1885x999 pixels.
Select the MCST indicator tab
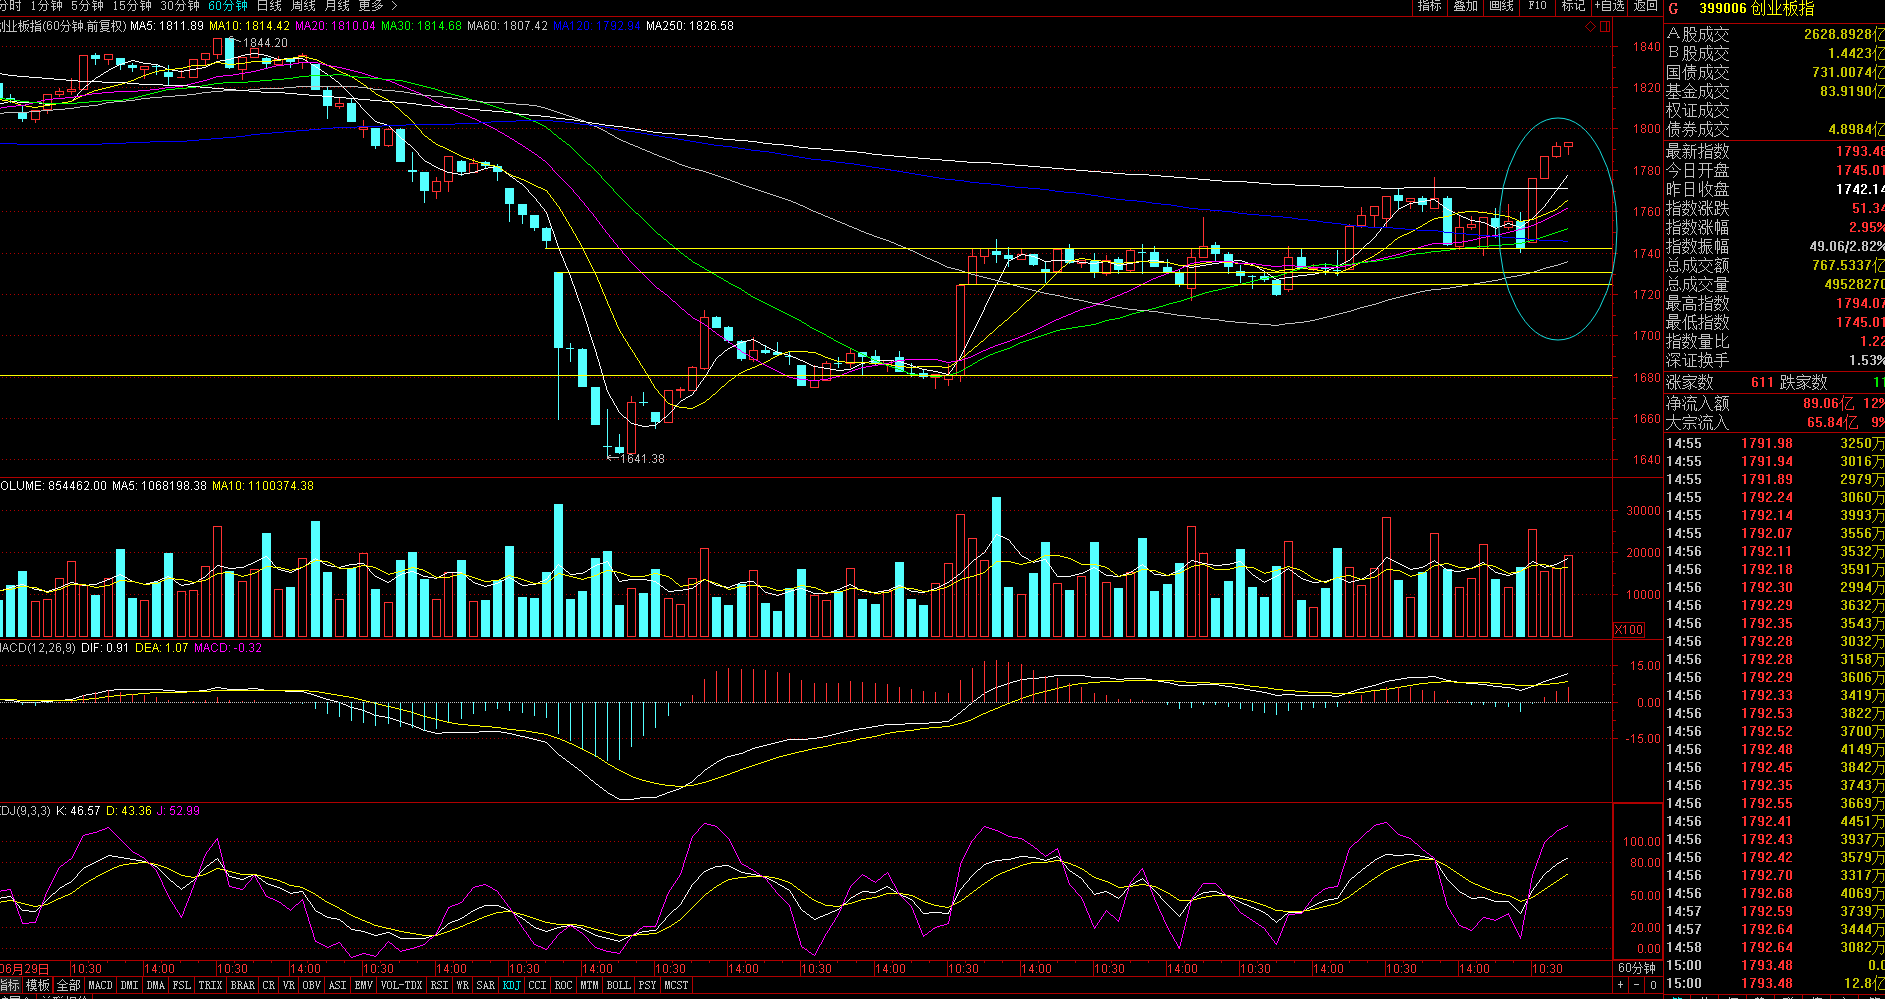676,985
